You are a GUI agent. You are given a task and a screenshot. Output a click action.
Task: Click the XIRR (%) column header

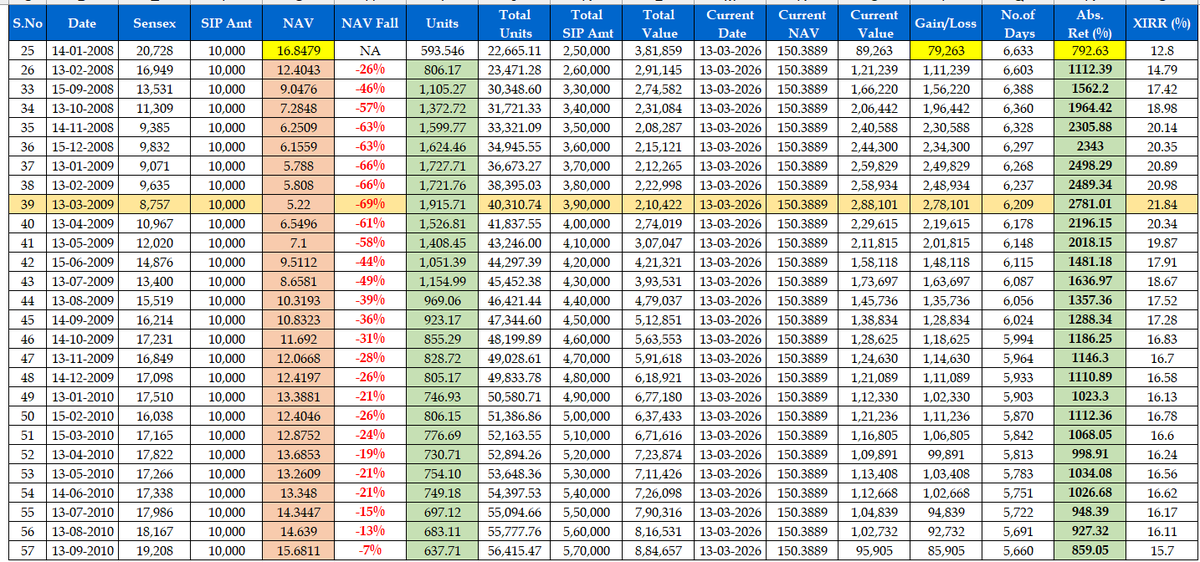1160,24
